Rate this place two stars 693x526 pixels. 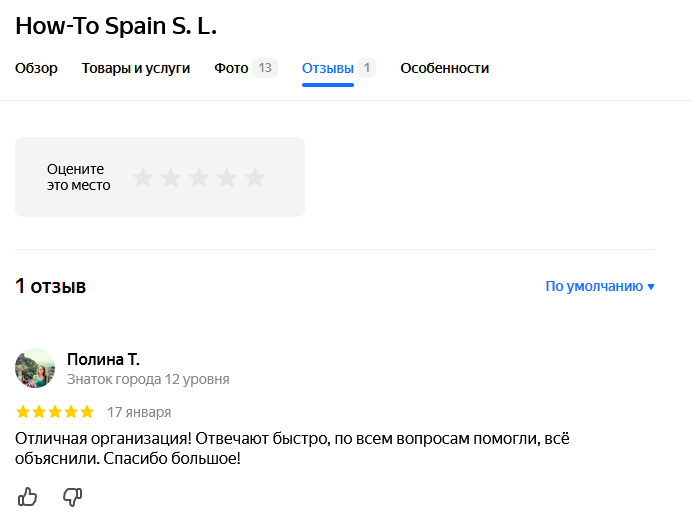point(171,178)
